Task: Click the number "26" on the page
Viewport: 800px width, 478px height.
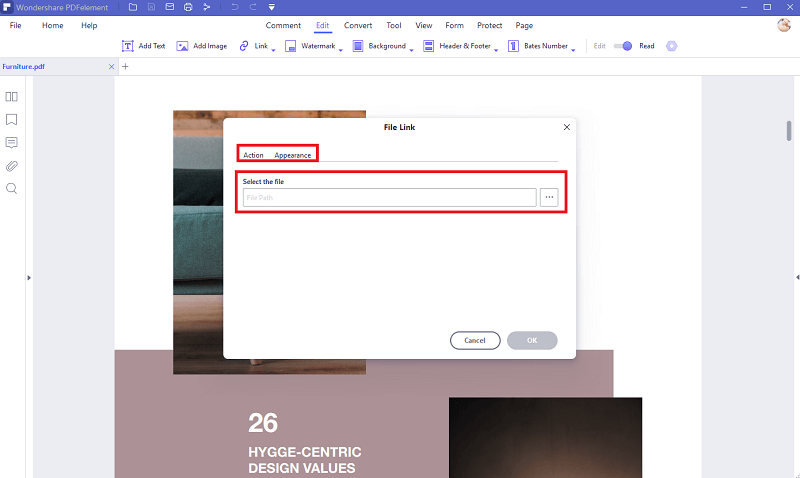Action: coord(263,423)
